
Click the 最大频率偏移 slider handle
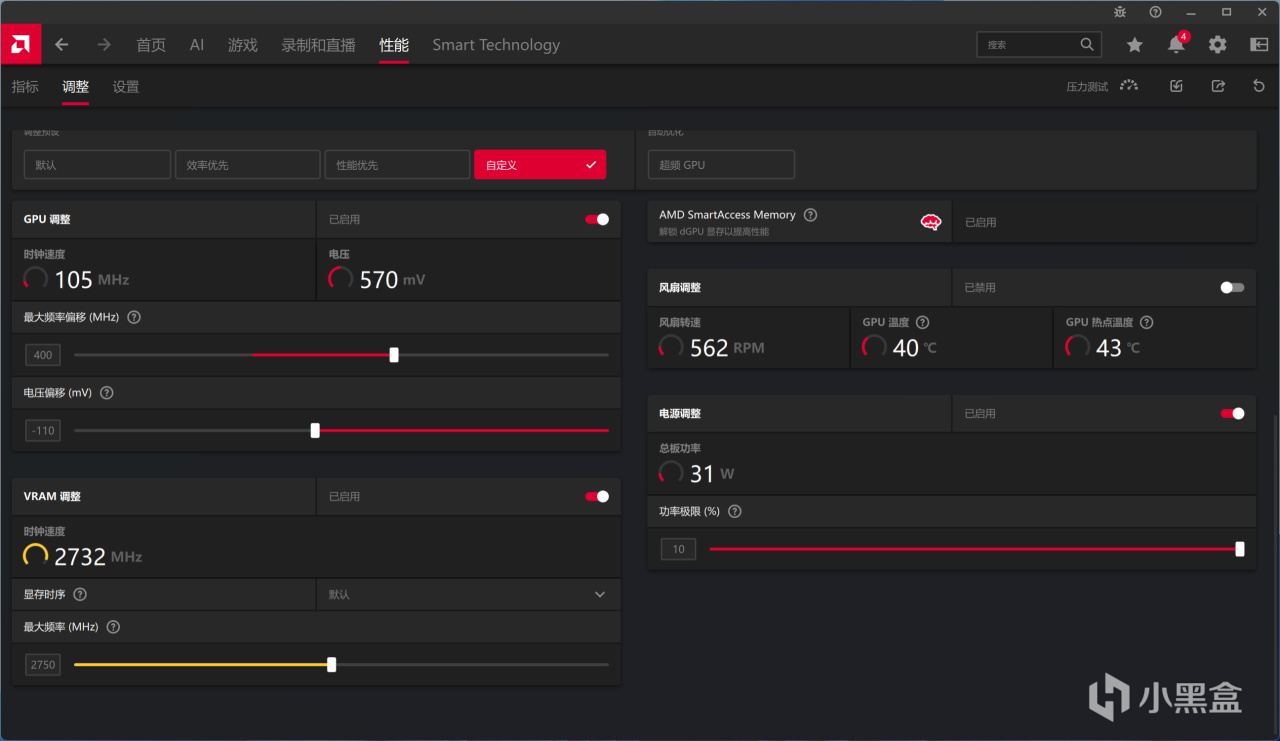394,355
